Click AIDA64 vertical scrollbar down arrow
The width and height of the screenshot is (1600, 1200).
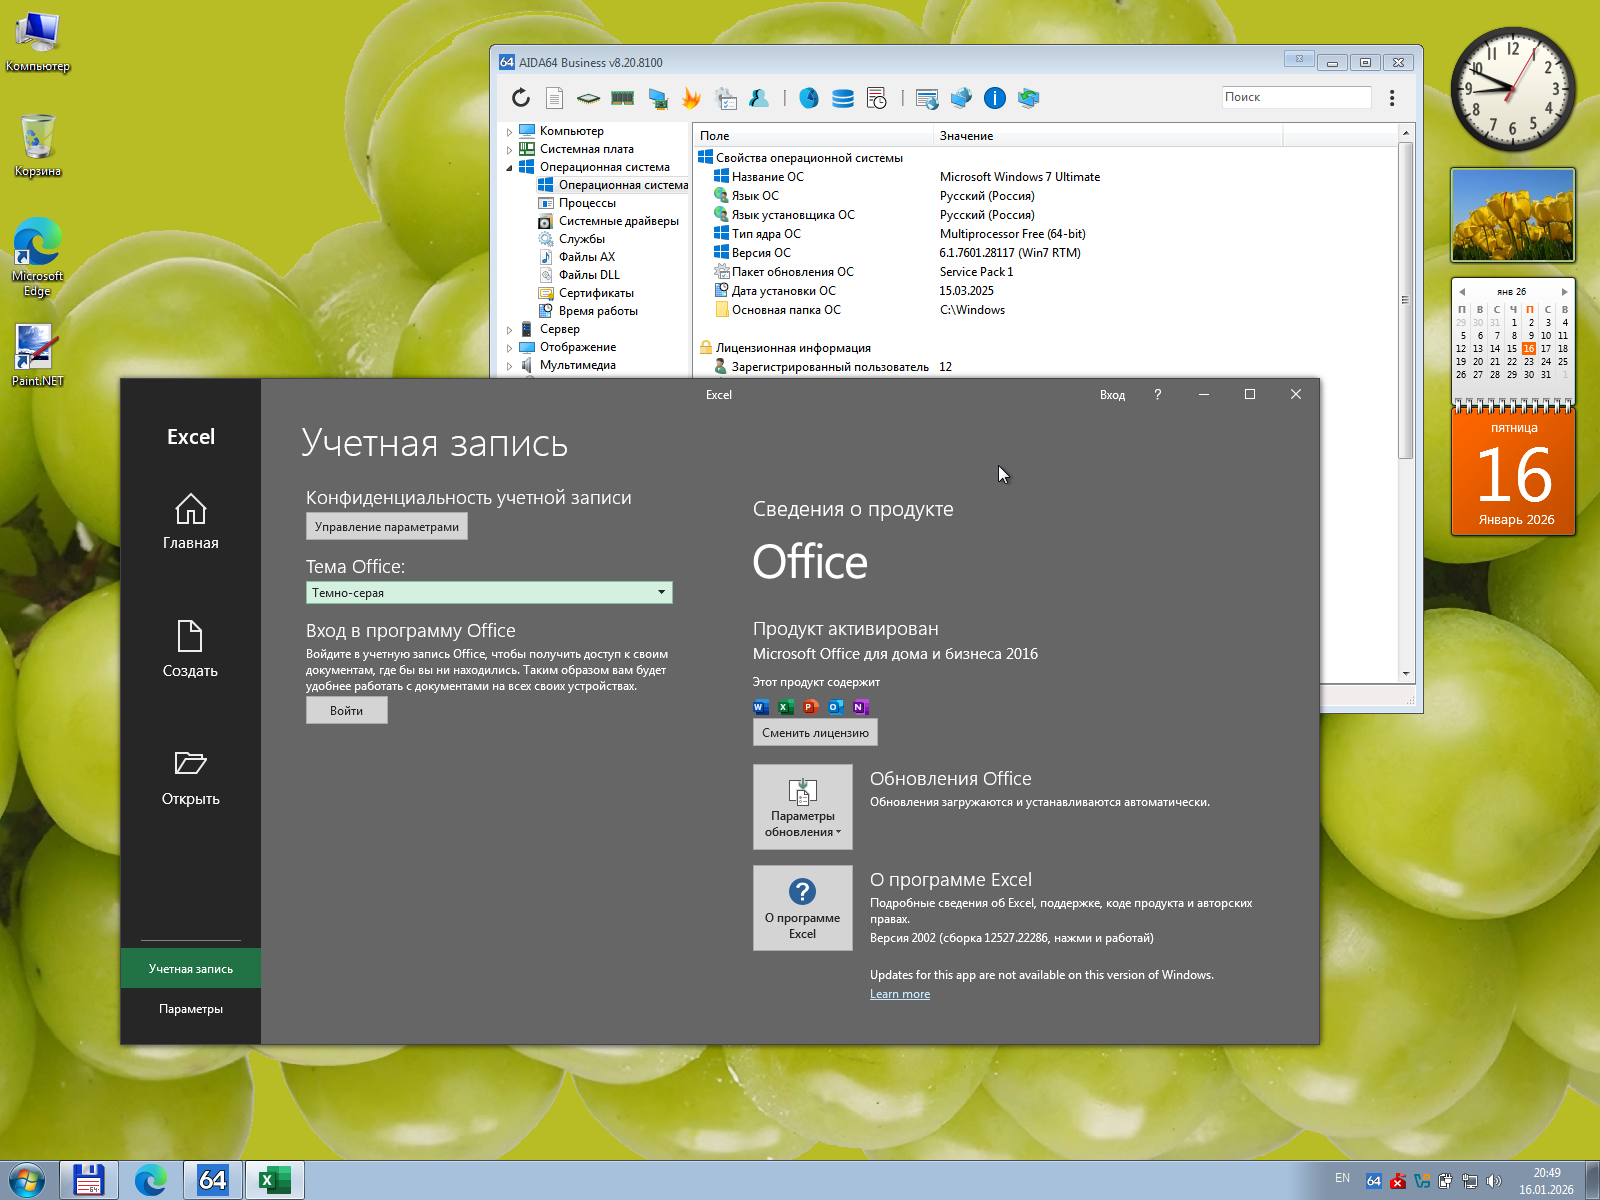(x=1405, y=674)
